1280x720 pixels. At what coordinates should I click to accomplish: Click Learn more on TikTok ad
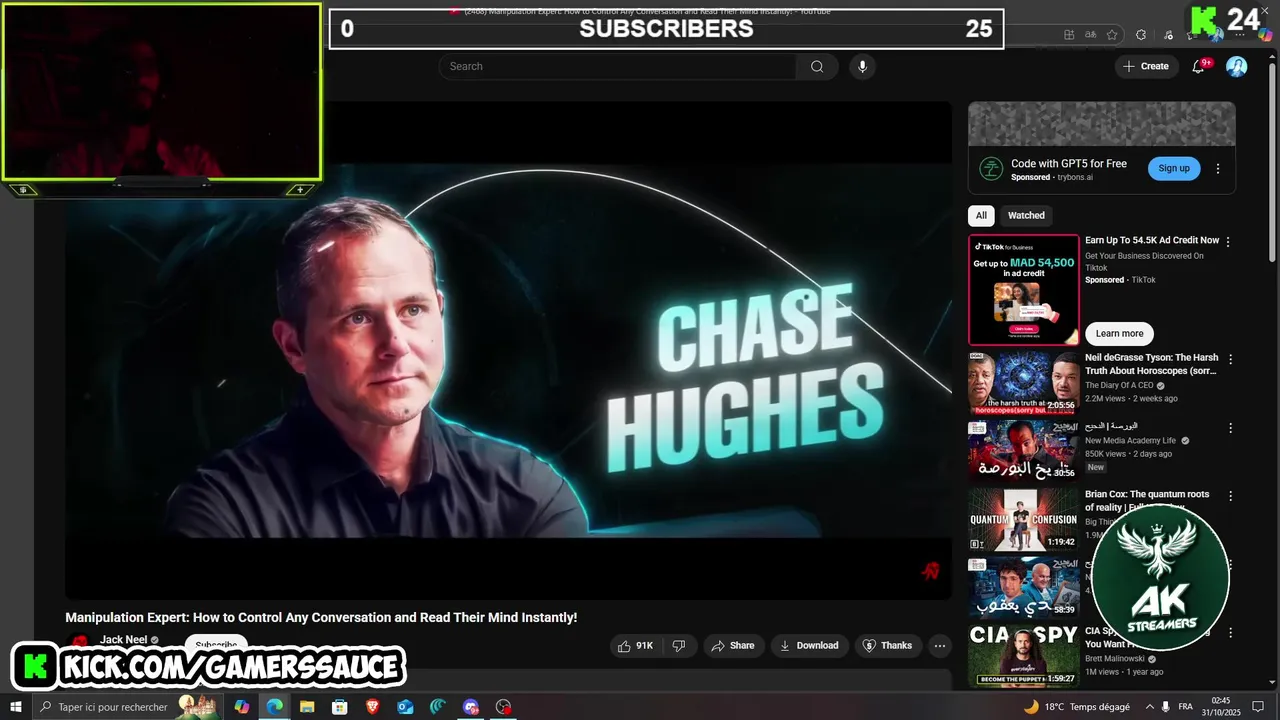coord(1119,333)
